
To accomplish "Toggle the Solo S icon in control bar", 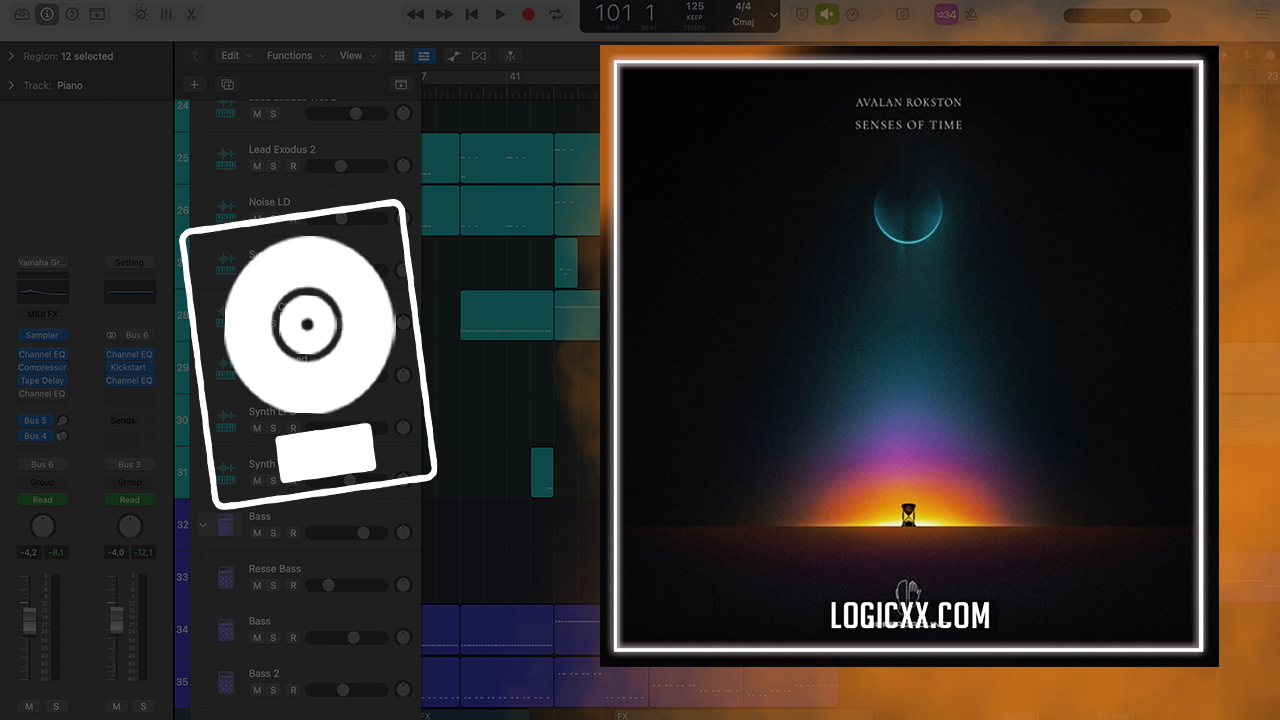I will [903, 14].
